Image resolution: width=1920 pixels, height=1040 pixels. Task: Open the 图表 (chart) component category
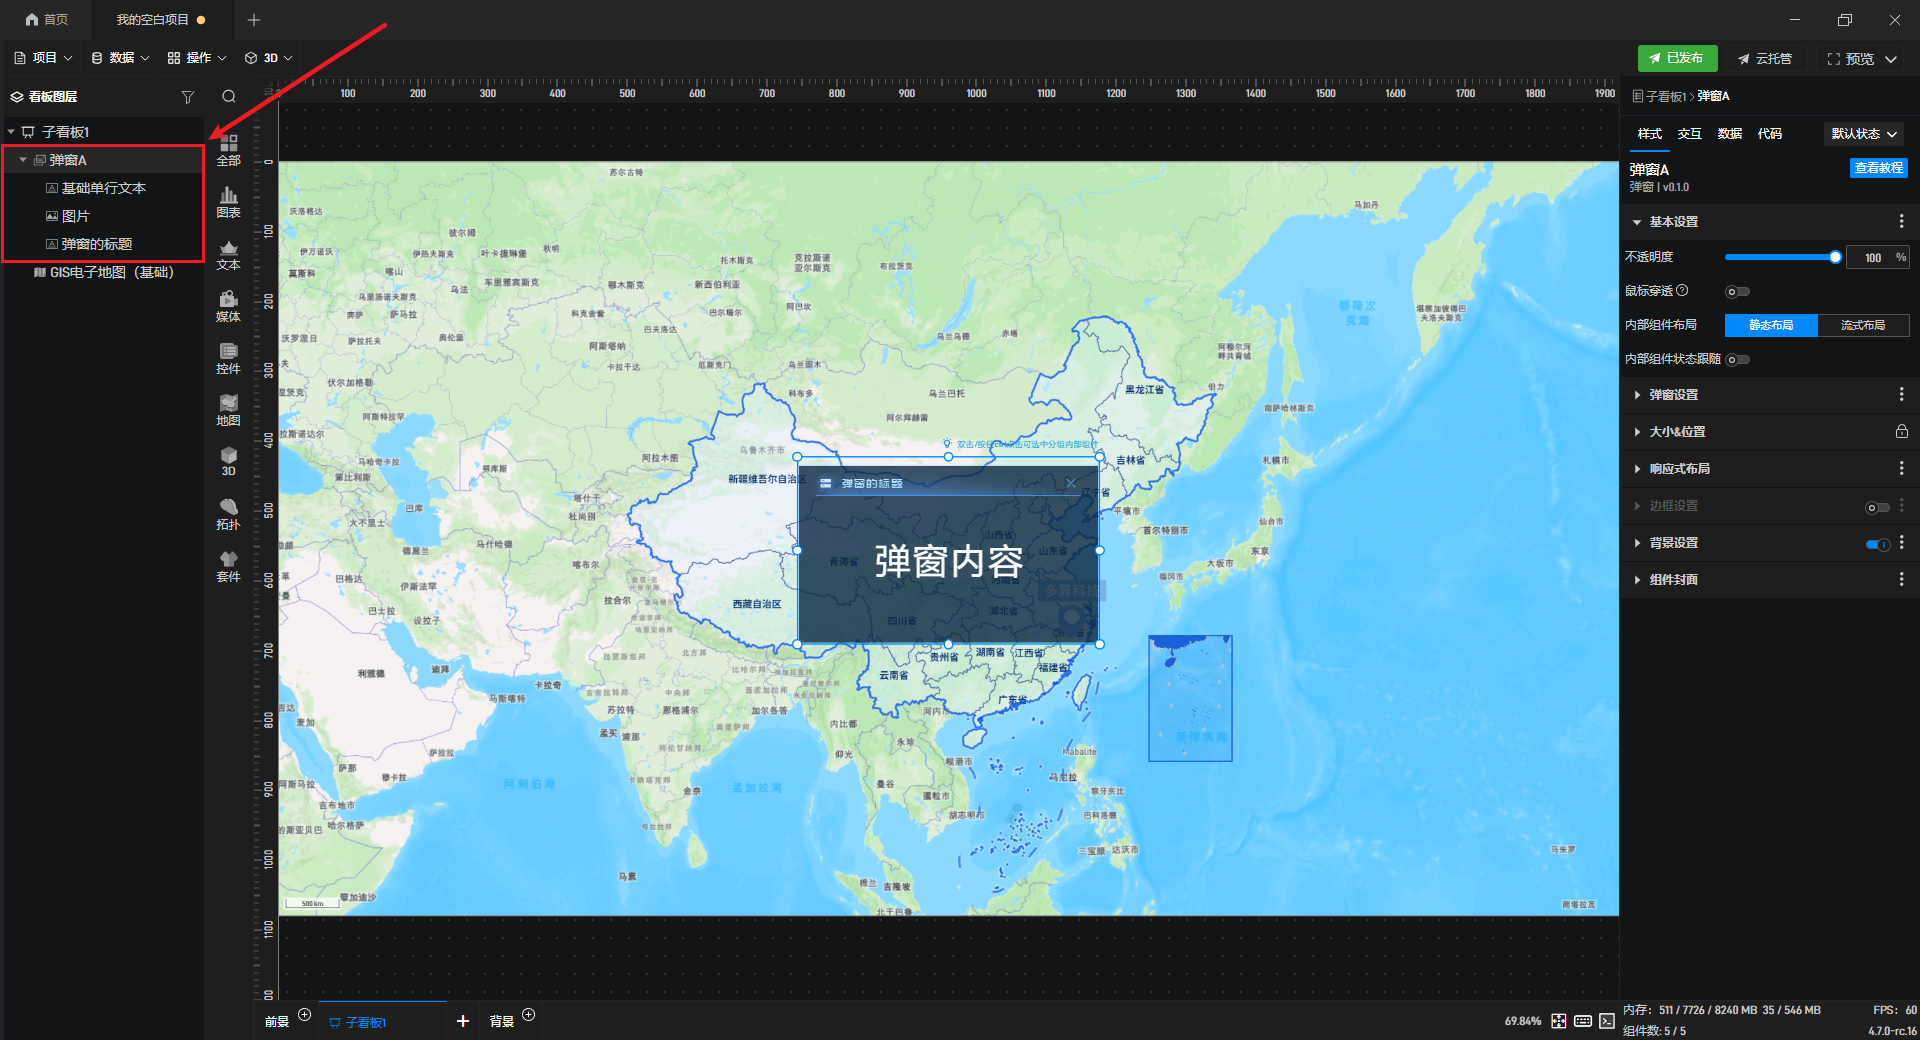point(228,202)
